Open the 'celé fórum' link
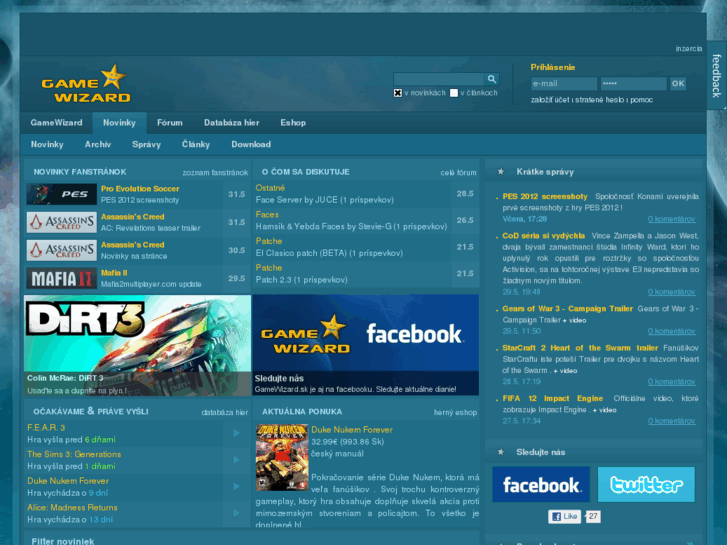This screenshot has height=545, width=727. [x=459, y=173]
